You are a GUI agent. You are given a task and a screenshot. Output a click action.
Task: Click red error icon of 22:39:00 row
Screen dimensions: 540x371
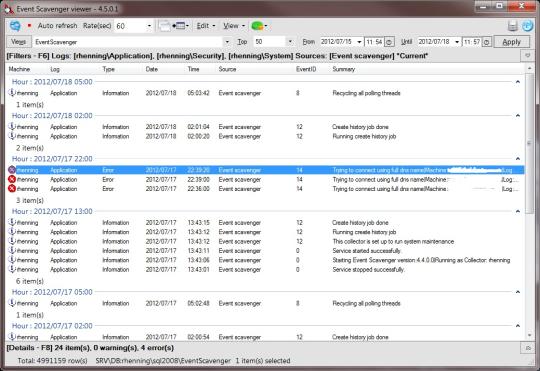pos(12,179)
